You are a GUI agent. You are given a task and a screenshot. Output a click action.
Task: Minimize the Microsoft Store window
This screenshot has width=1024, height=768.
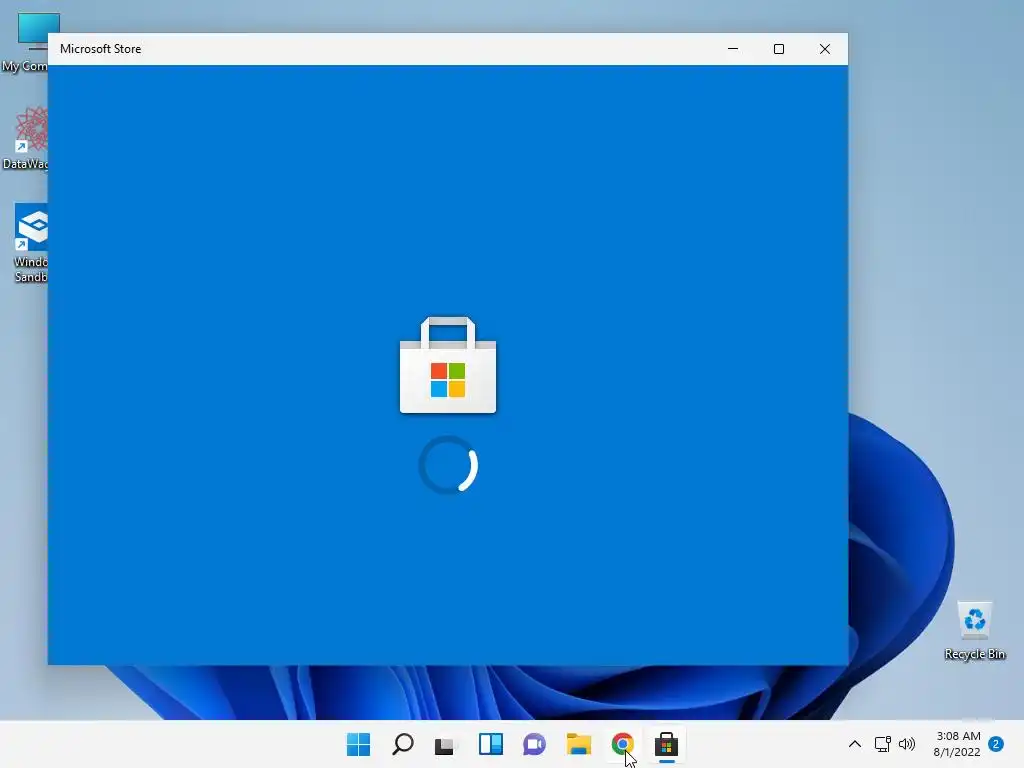pyautogui.click(x=733, y=49)
